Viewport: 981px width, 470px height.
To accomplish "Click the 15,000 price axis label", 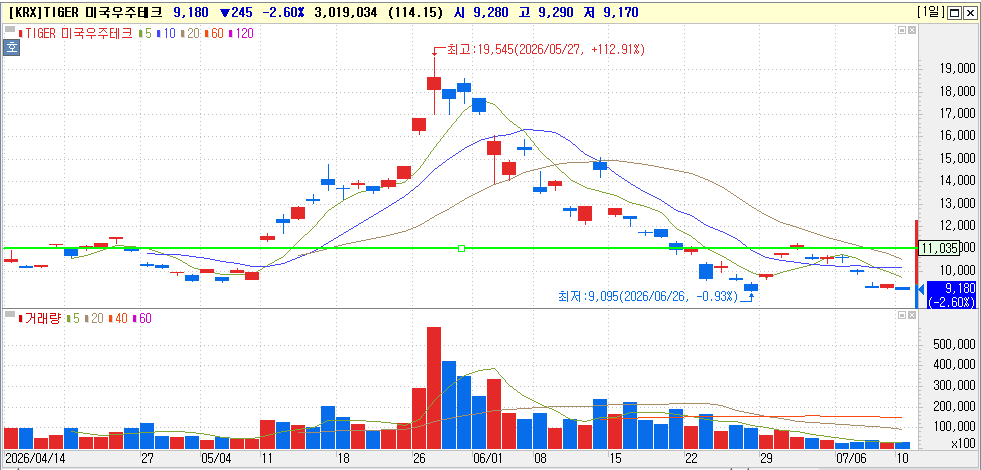I will [x=958, y=158].
